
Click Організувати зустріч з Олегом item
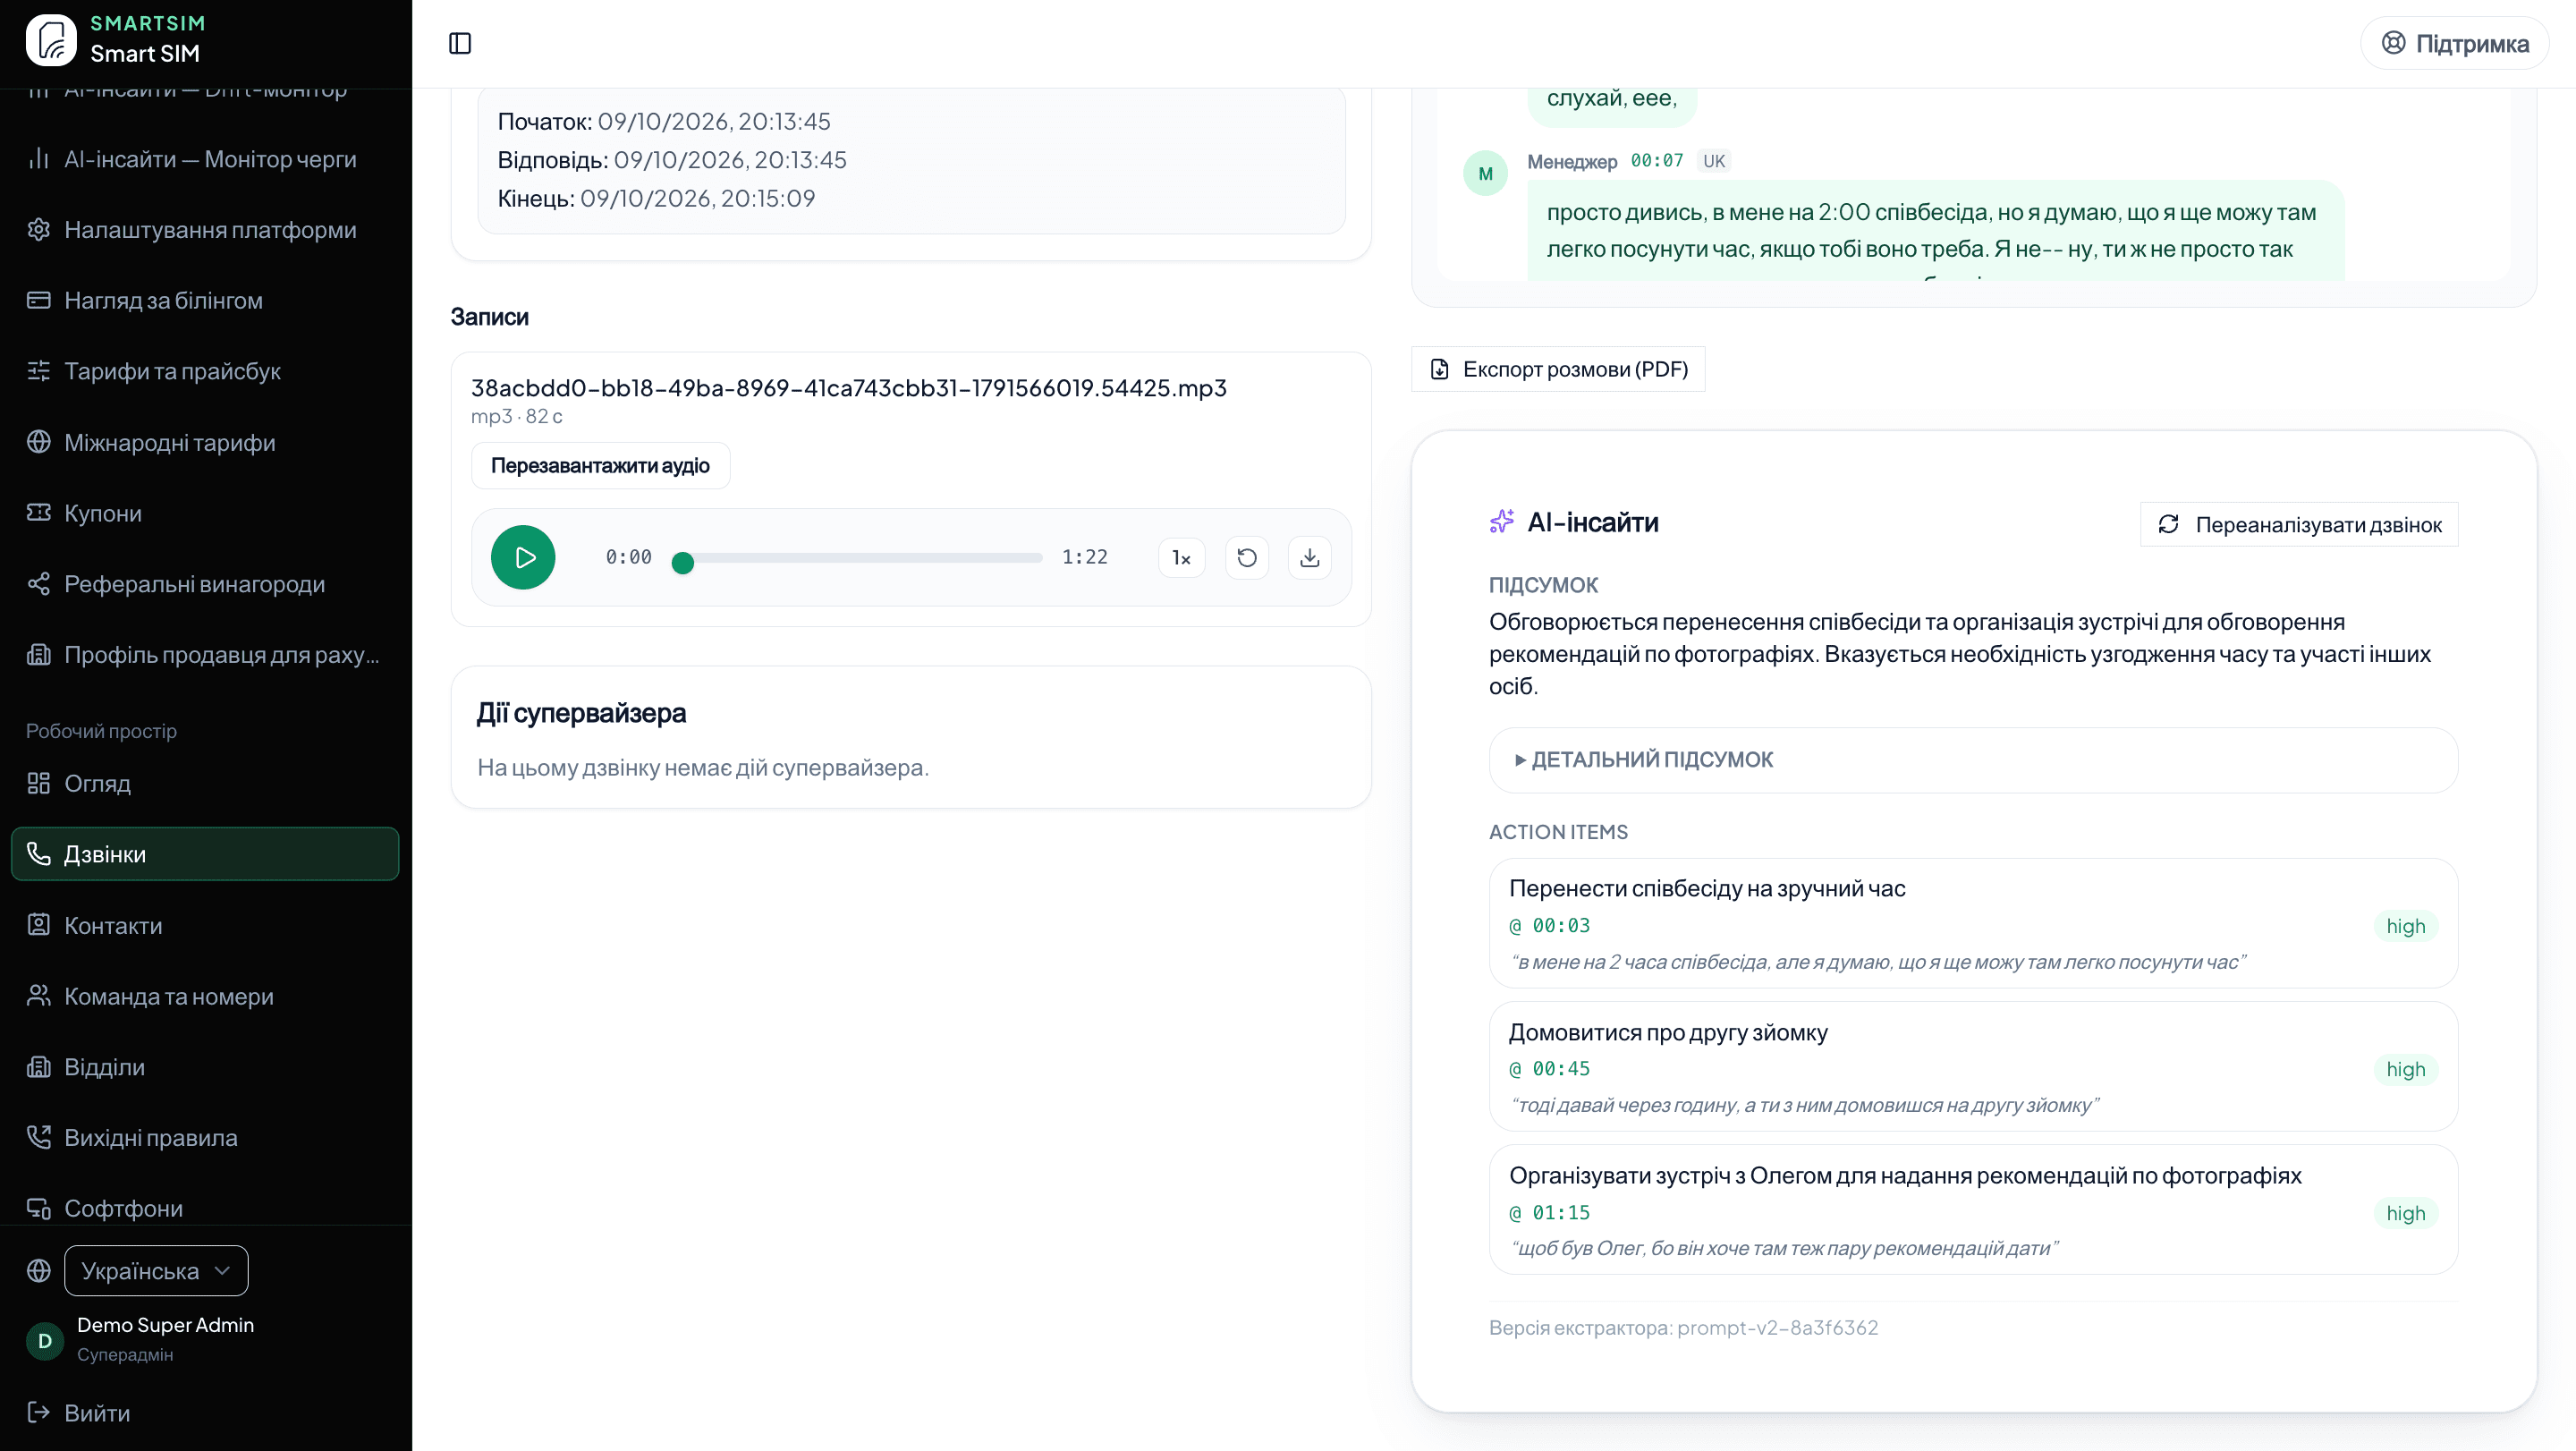[x=1905, y=1175]
